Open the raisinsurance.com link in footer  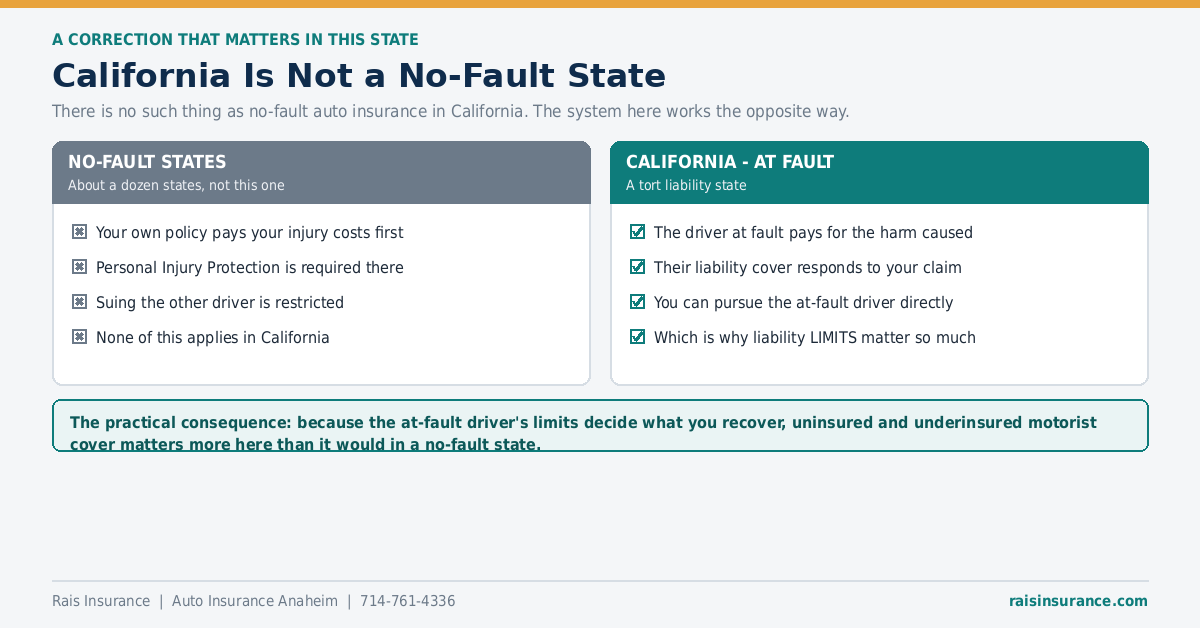[1078, 601]
